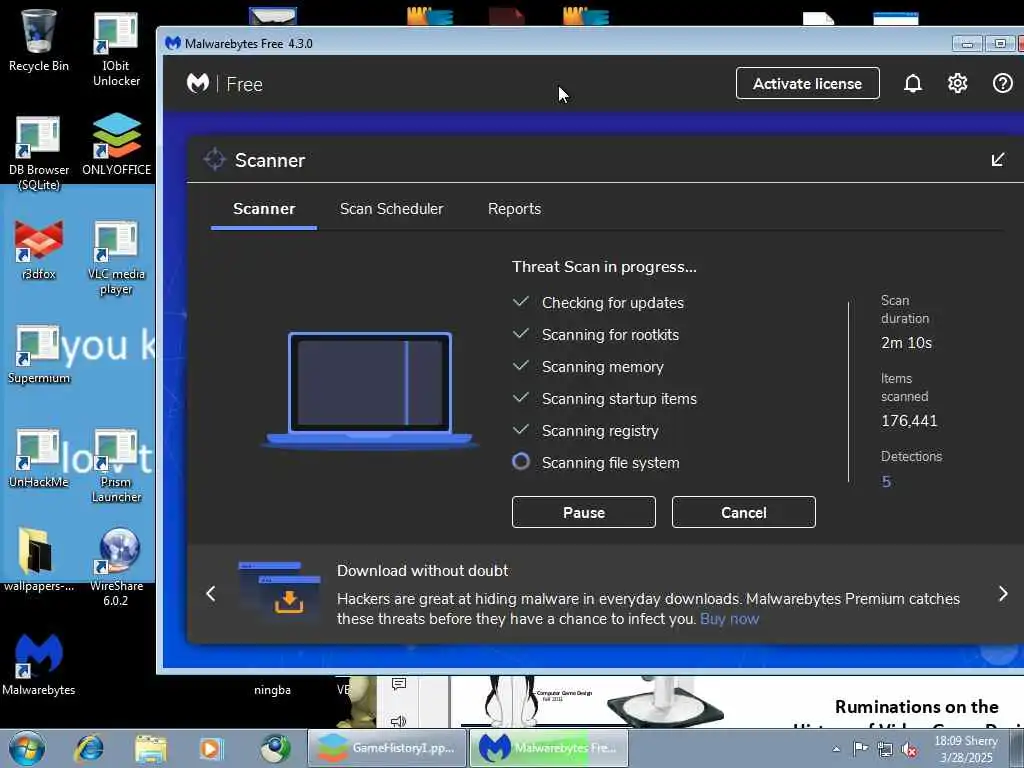Switch to GameHistory1 taskbar window

click(x=387, y=748)
